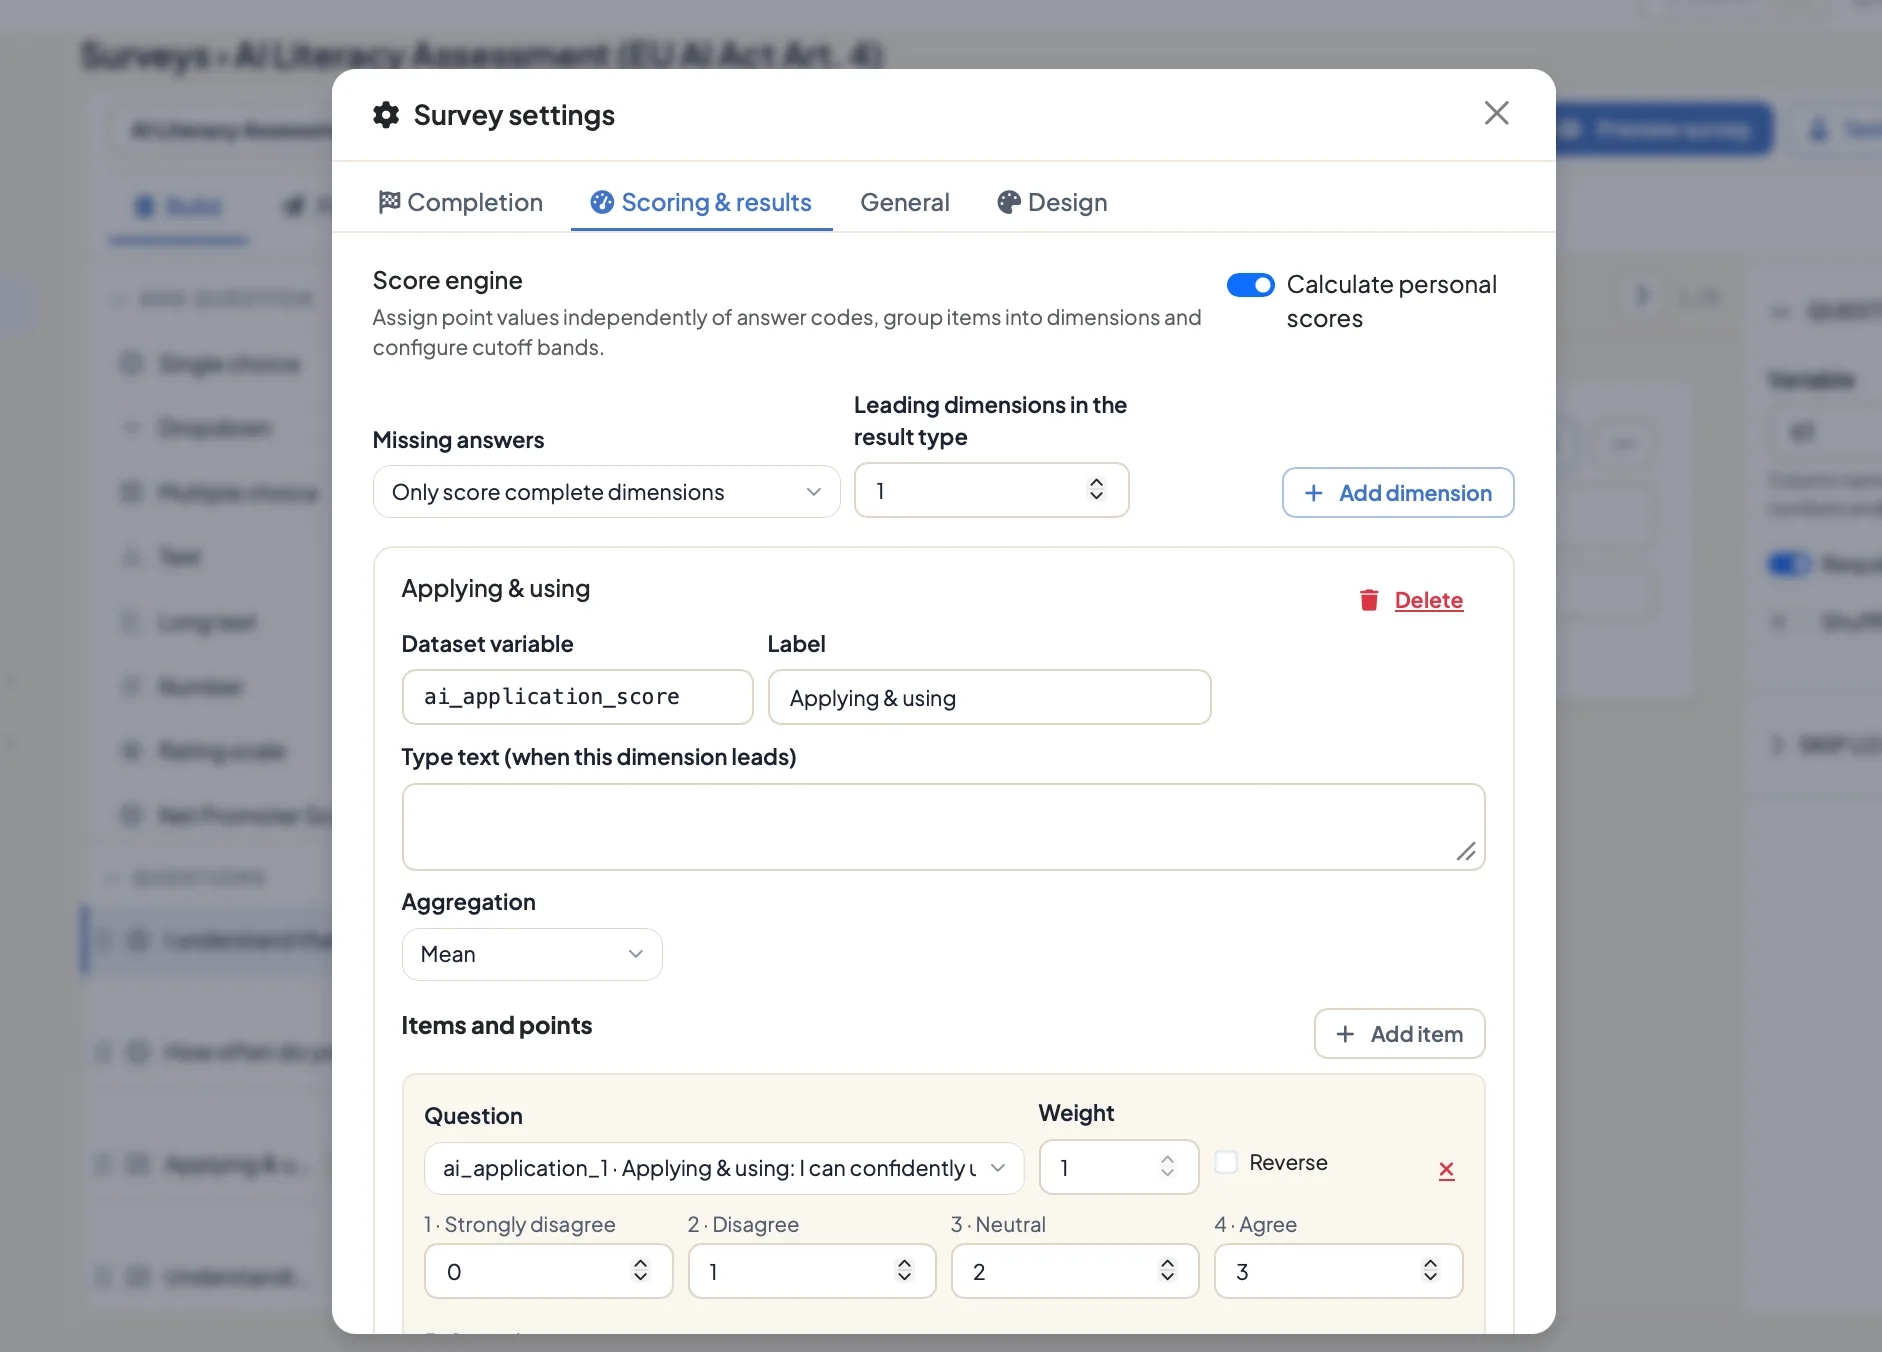This screenshot has height=1352, width=1882.
Task: Open the Completion tab
Action: pos(460,202)
